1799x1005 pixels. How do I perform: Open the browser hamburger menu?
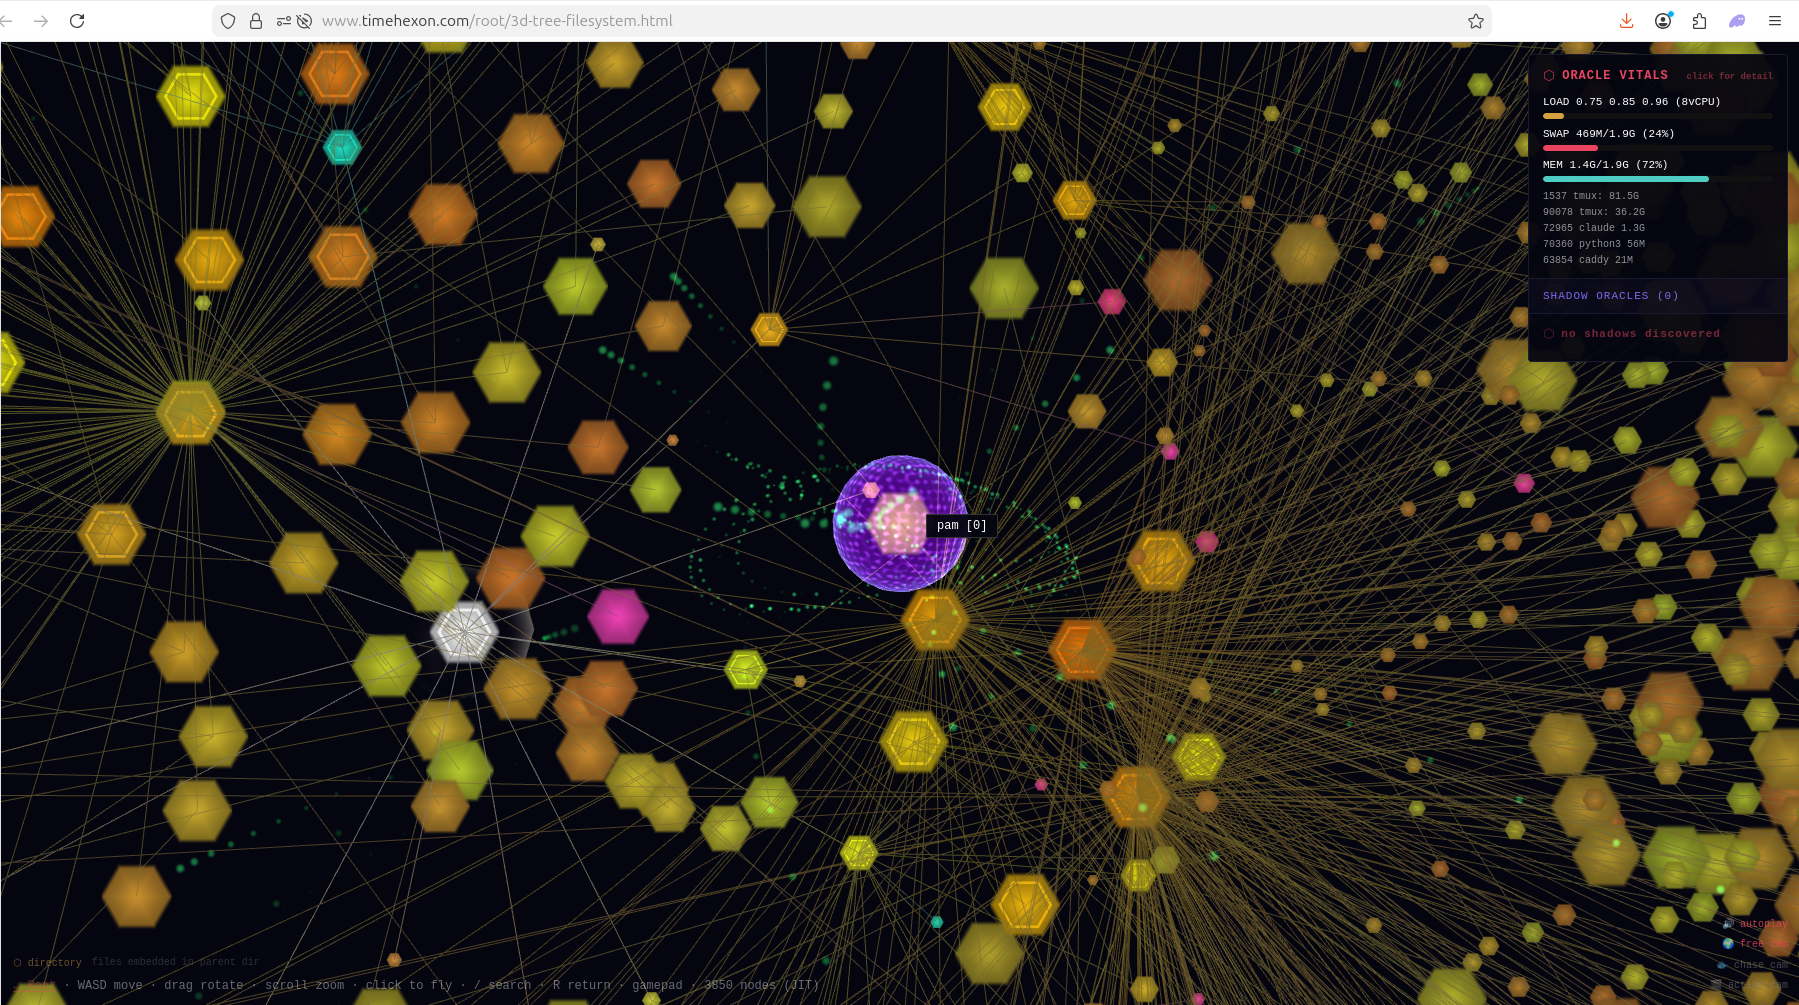[1775, 21]
